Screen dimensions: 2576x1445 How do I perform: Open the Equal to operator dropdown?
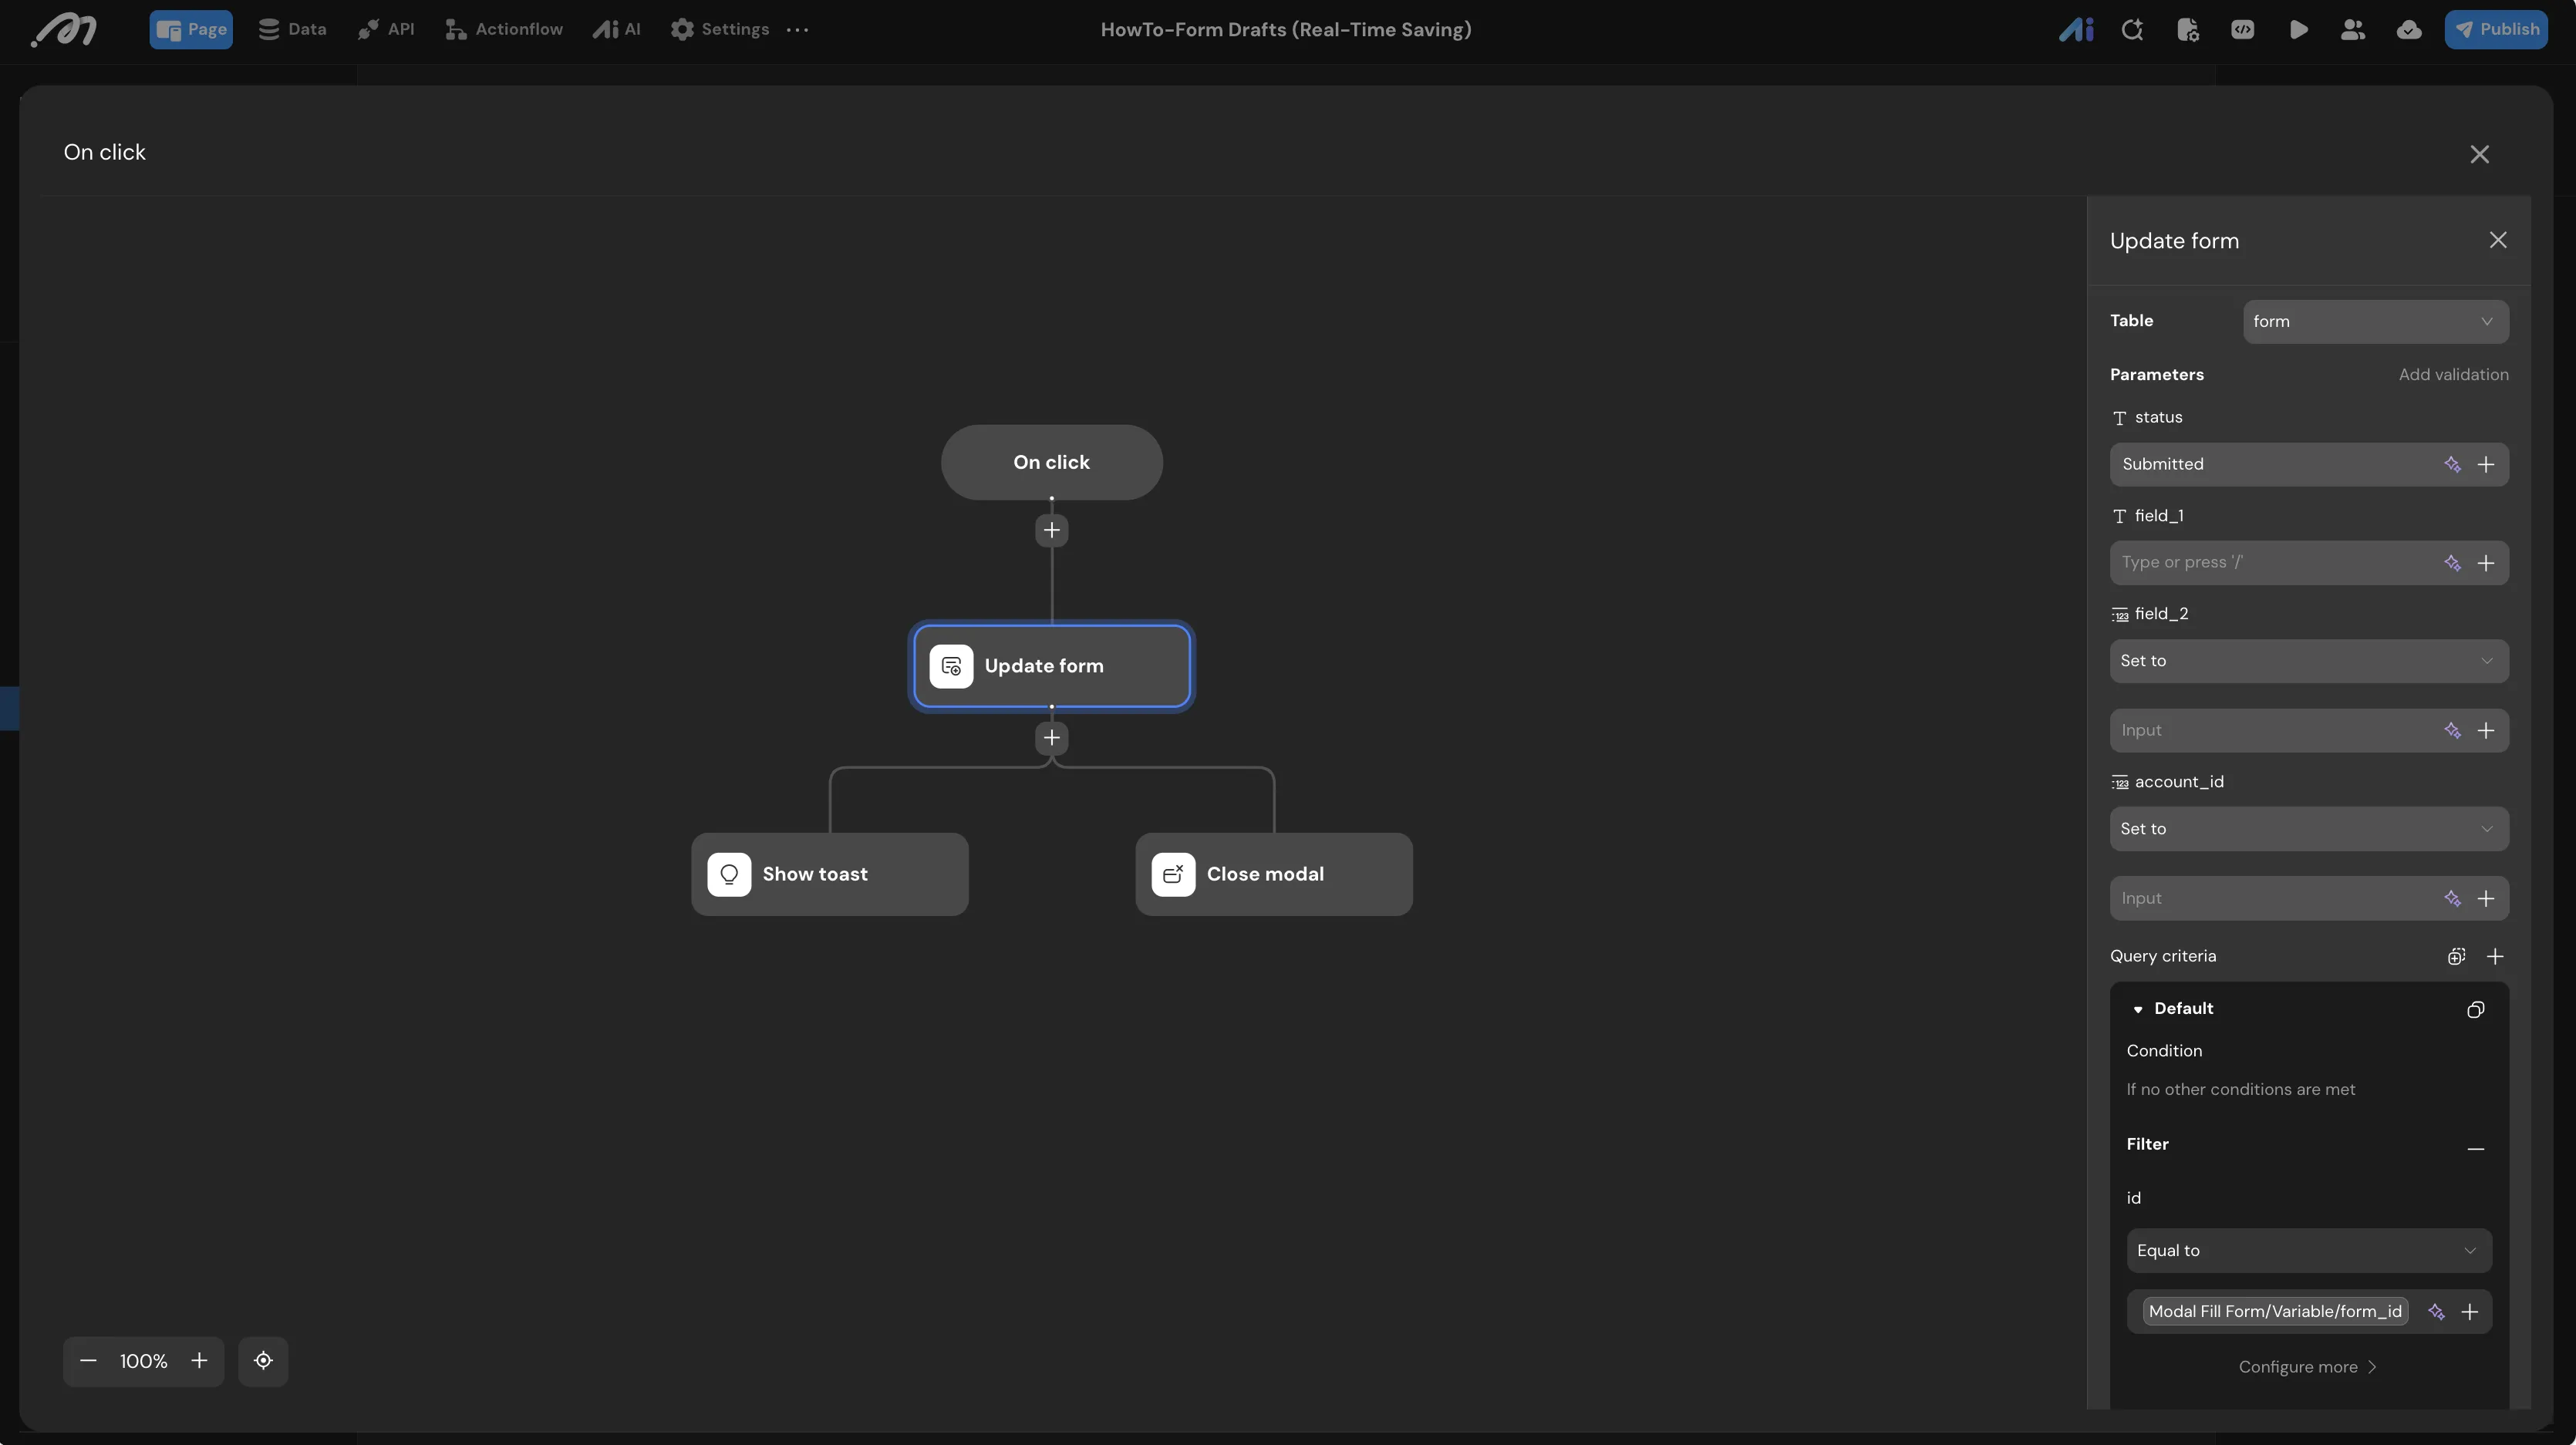2309,1251
